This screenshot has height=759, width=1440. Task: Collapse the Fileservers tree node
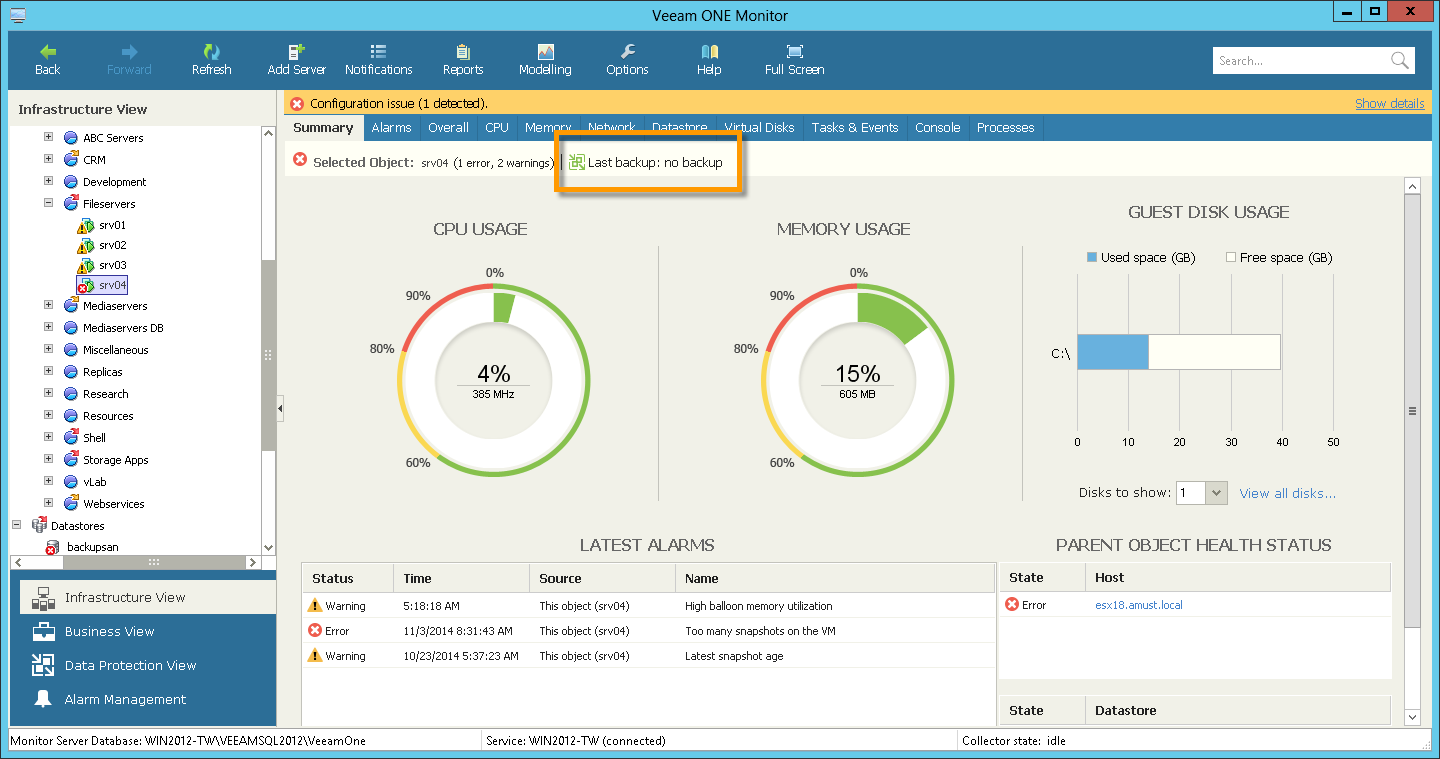coord(47,203)
